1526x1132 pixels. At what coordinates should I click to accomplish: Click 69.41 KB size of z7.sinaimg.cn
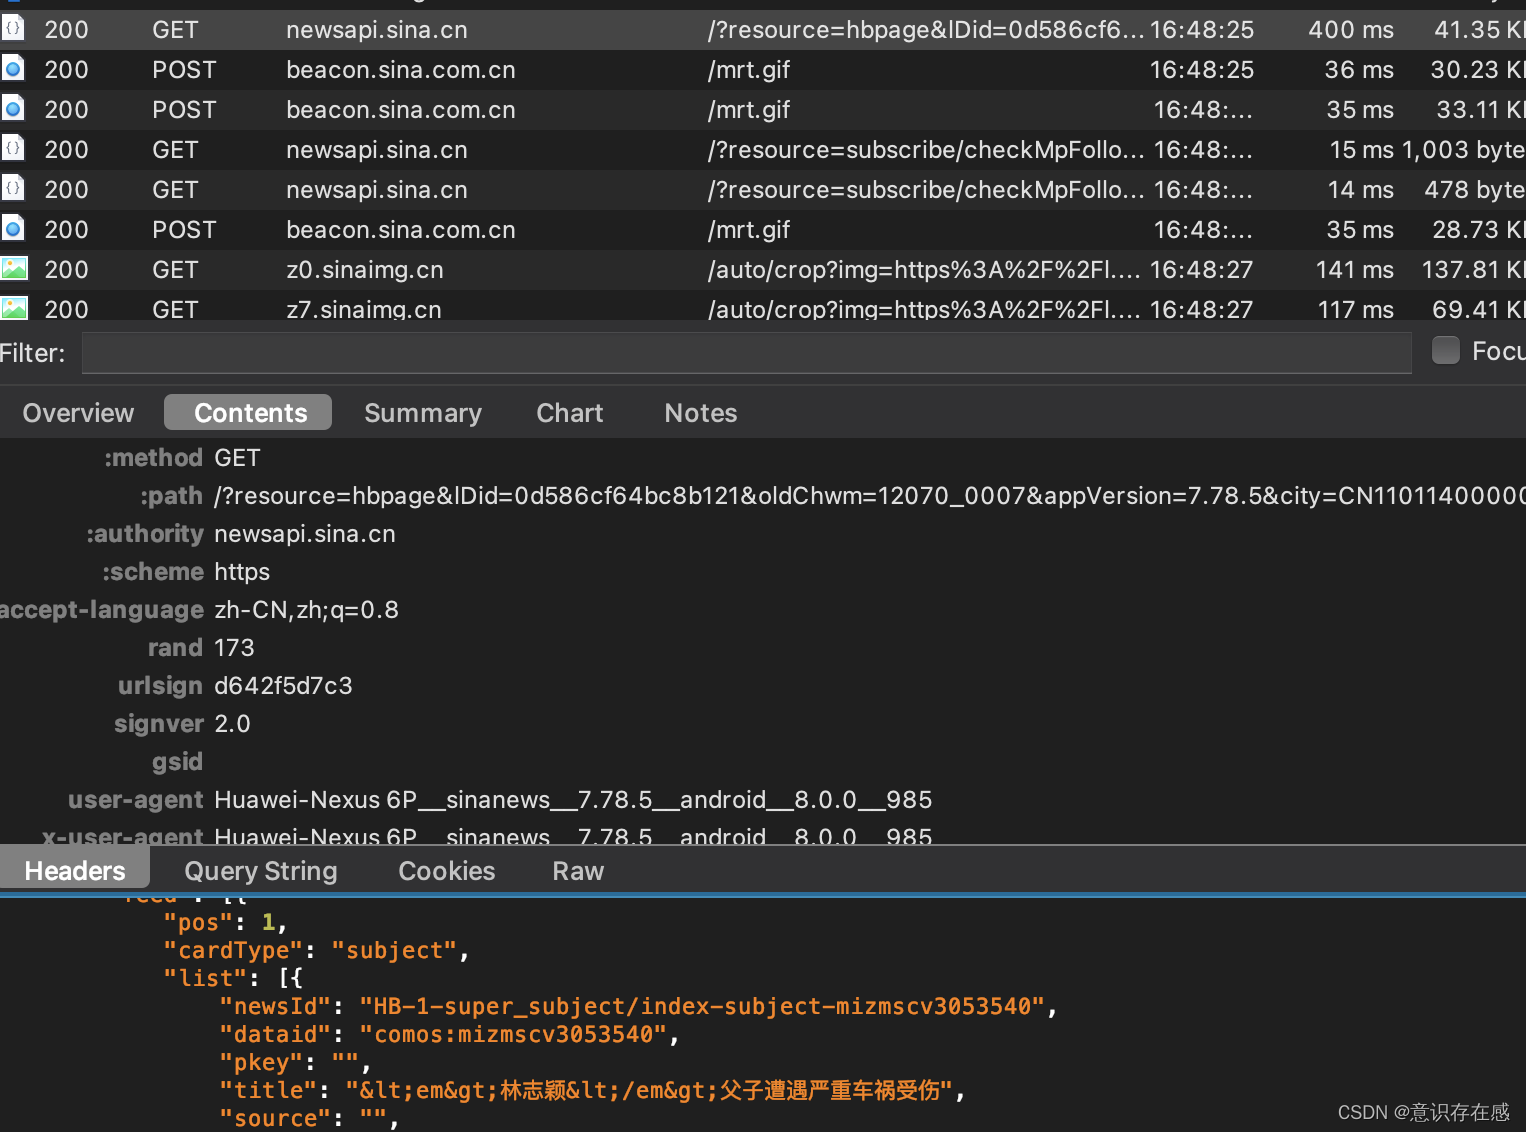coord(1479,309)
